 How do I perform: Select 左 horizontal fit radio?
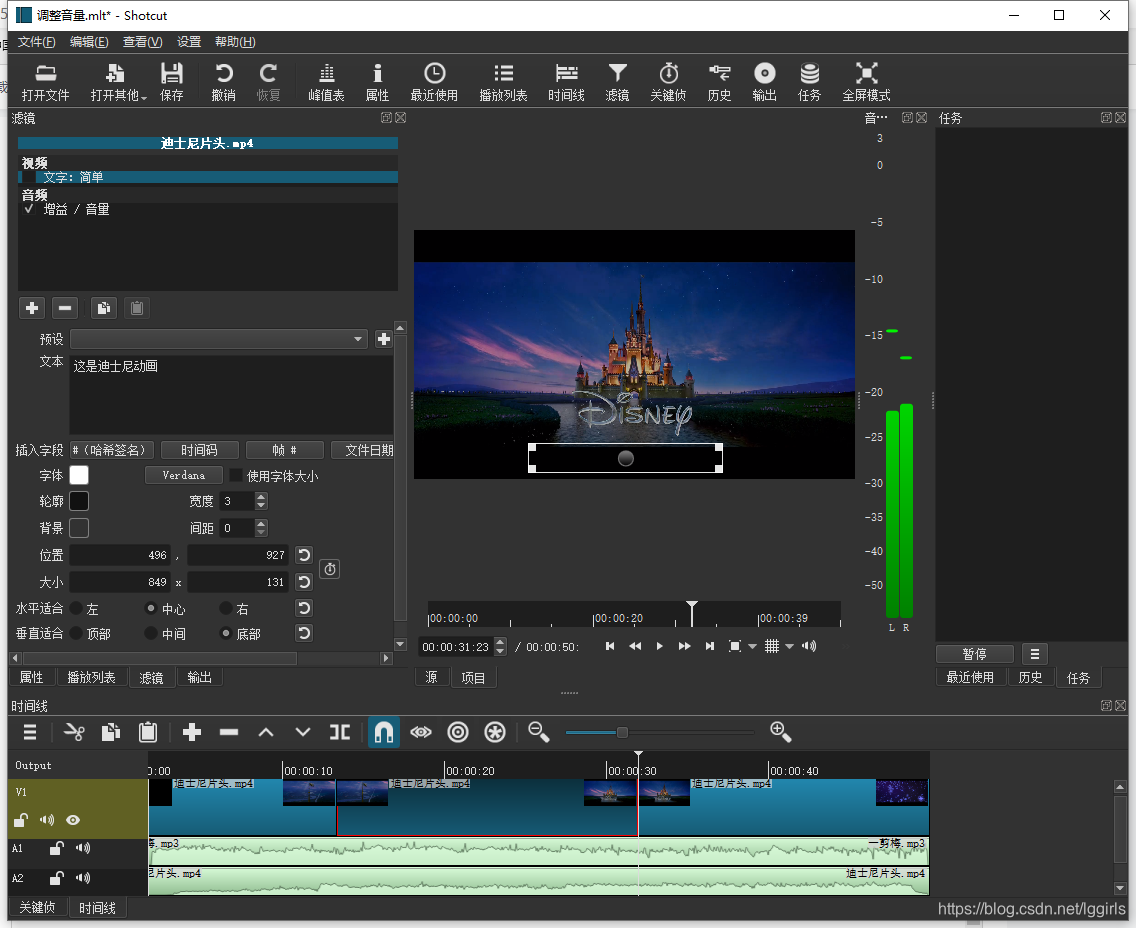76,609
